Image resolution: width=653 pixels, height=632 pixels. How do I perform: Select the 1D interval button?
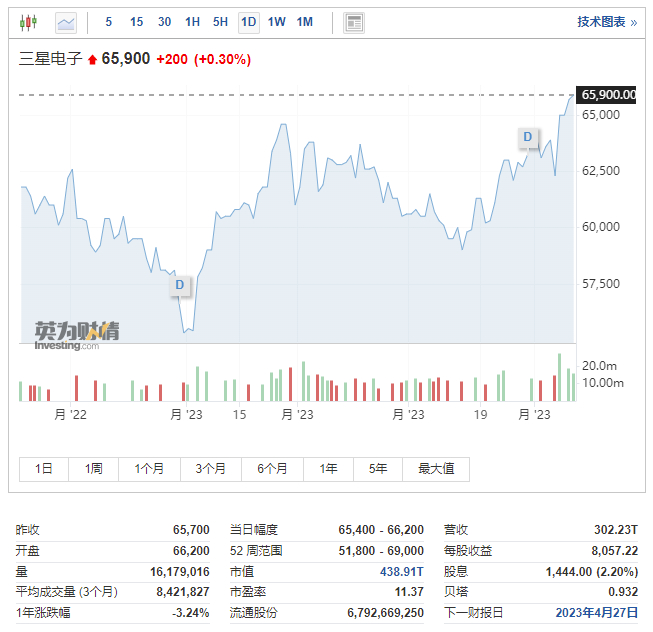click(248, 21)
